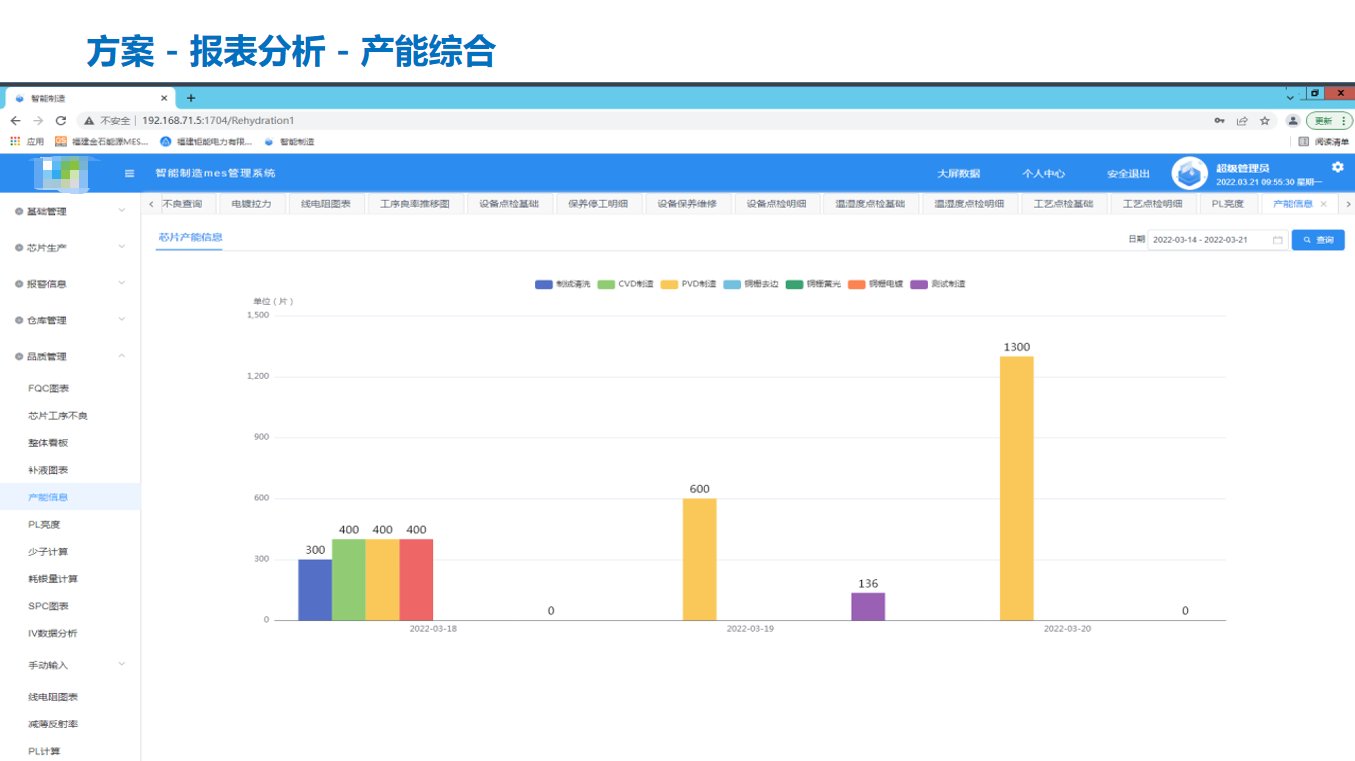Click the calendar icon in date field
This screenshot has width=1355, height=761.
(x=1277, y=240)
